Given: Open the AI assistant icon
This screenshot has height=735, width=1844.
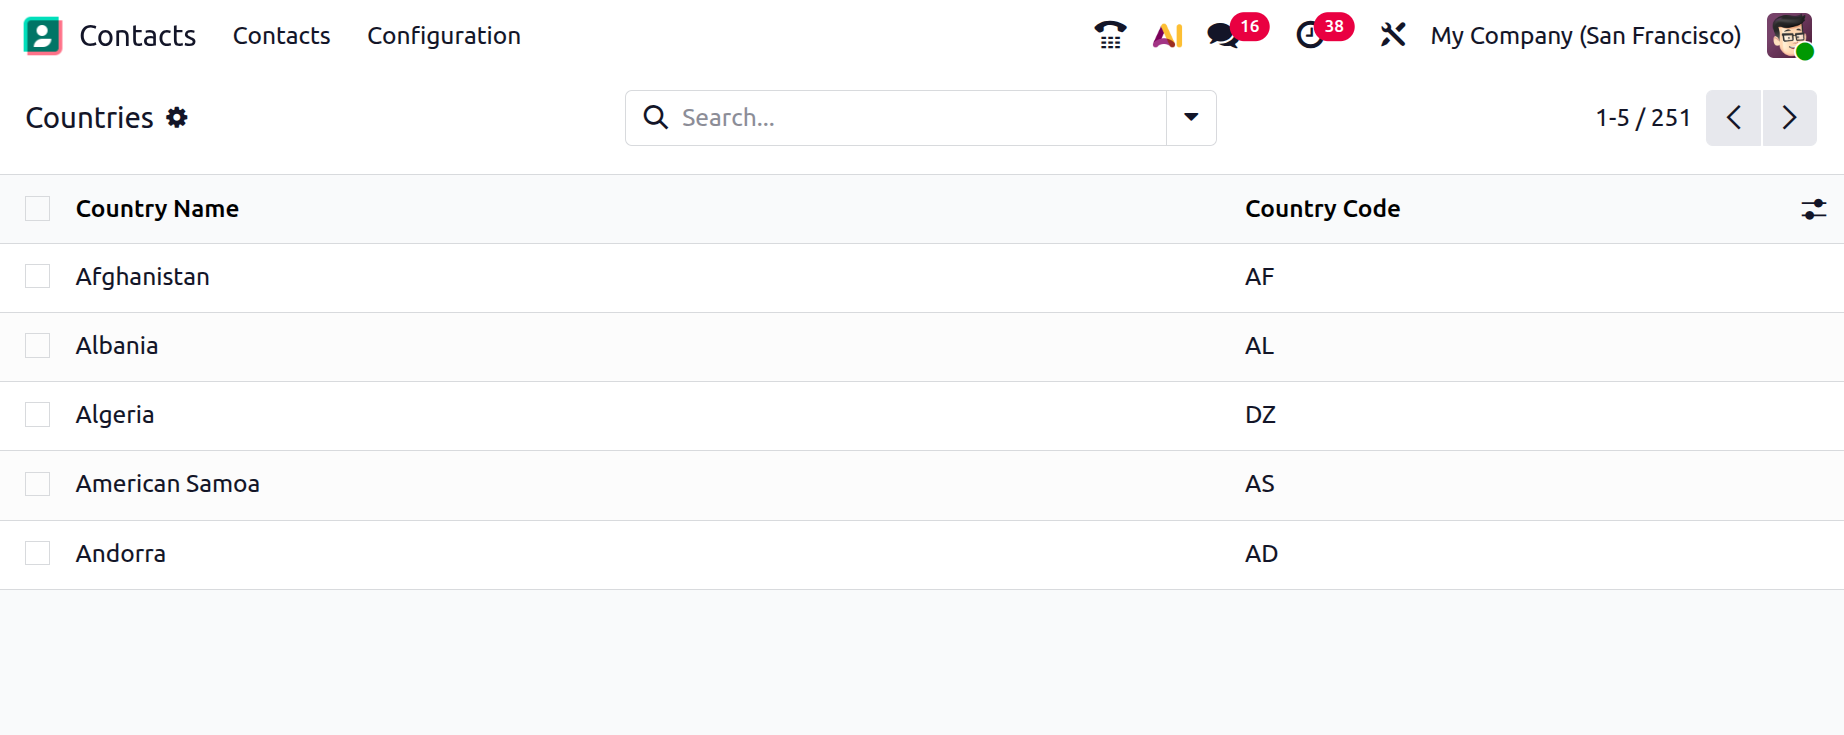Looking at the screenshot, I should (x=1167, y=36).
